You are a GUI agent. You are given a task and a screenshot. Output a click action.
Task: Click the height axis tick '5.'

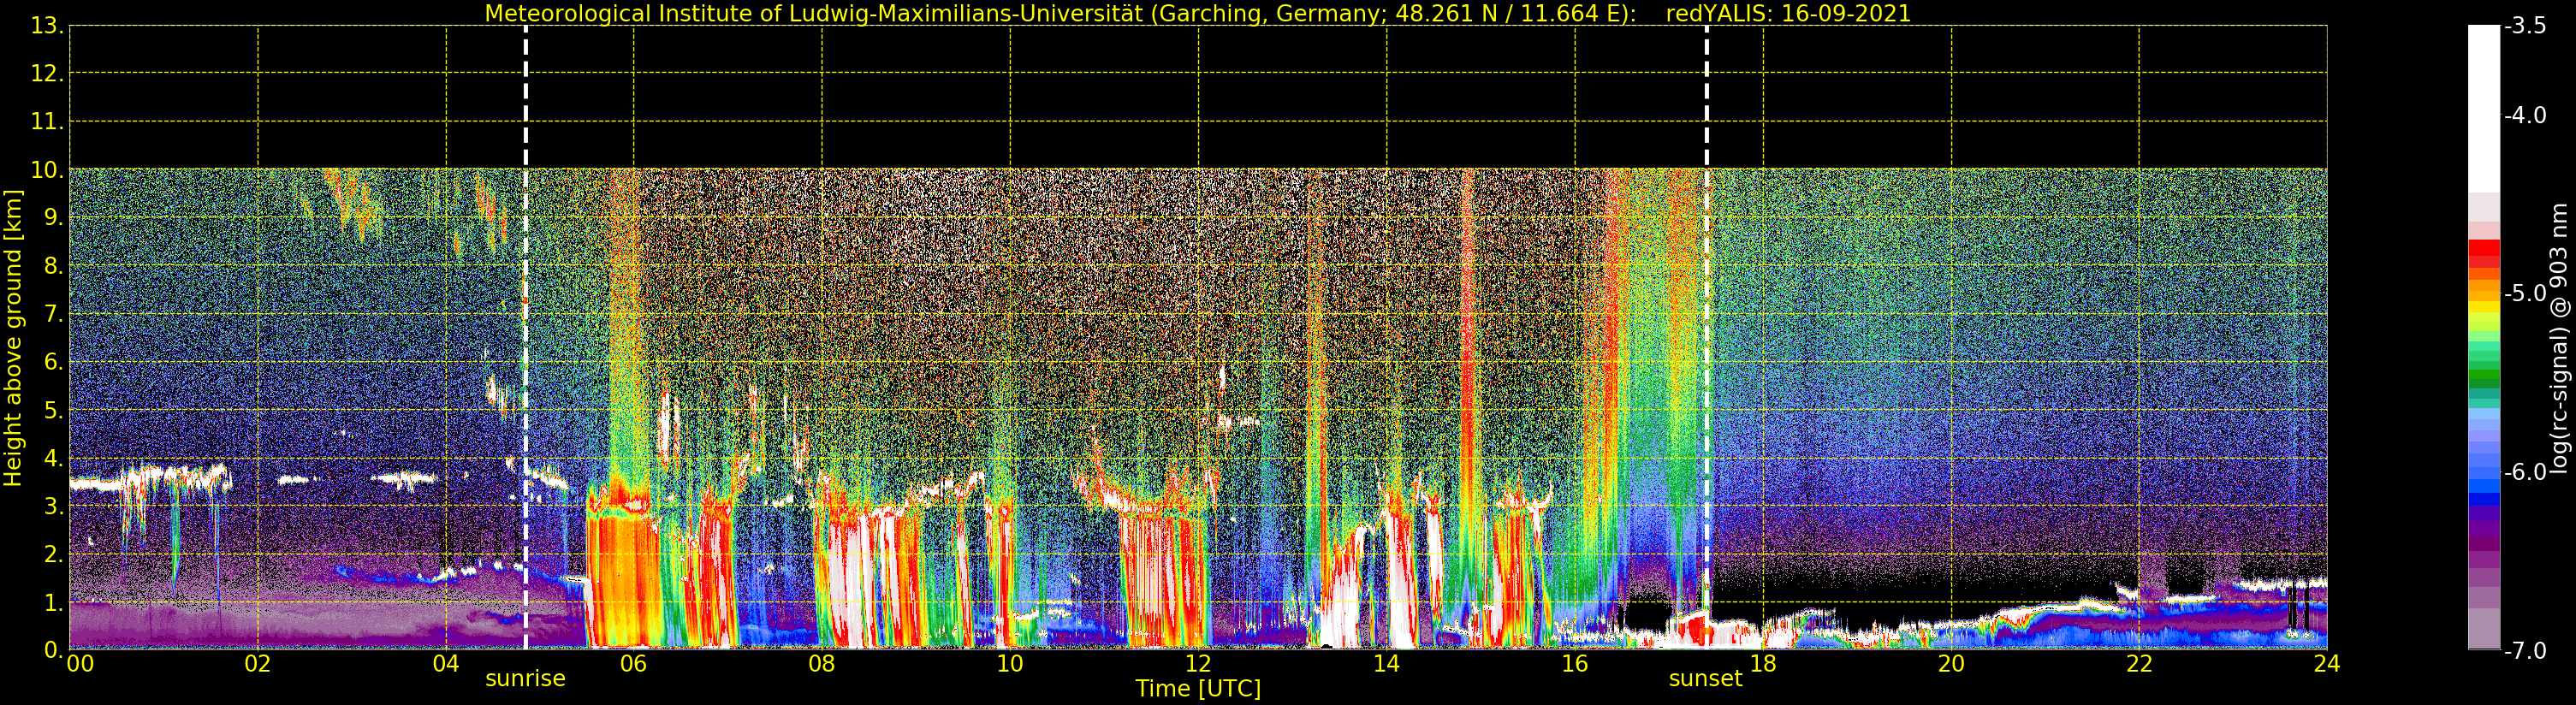[x=54, y=410]
